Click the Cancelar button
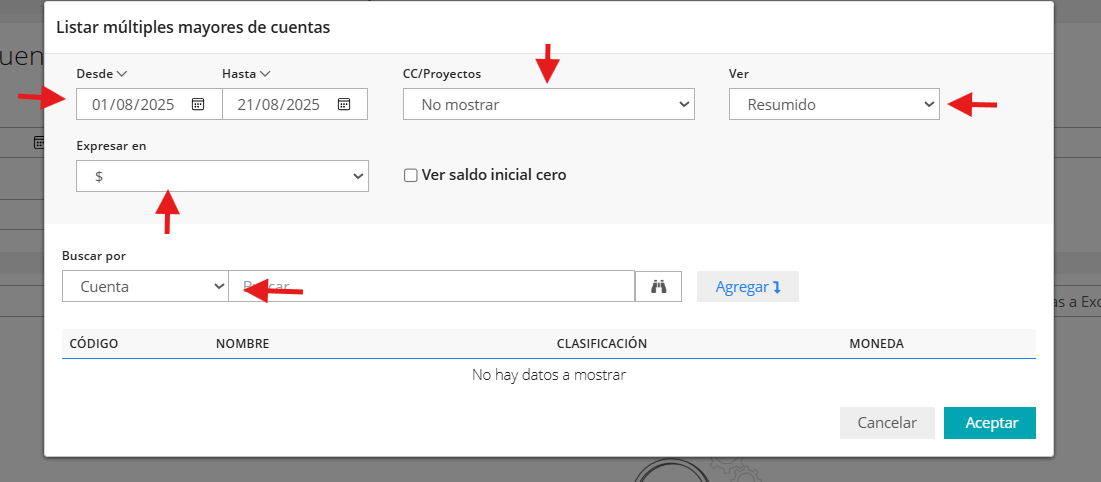 click(x=887, y=422)
